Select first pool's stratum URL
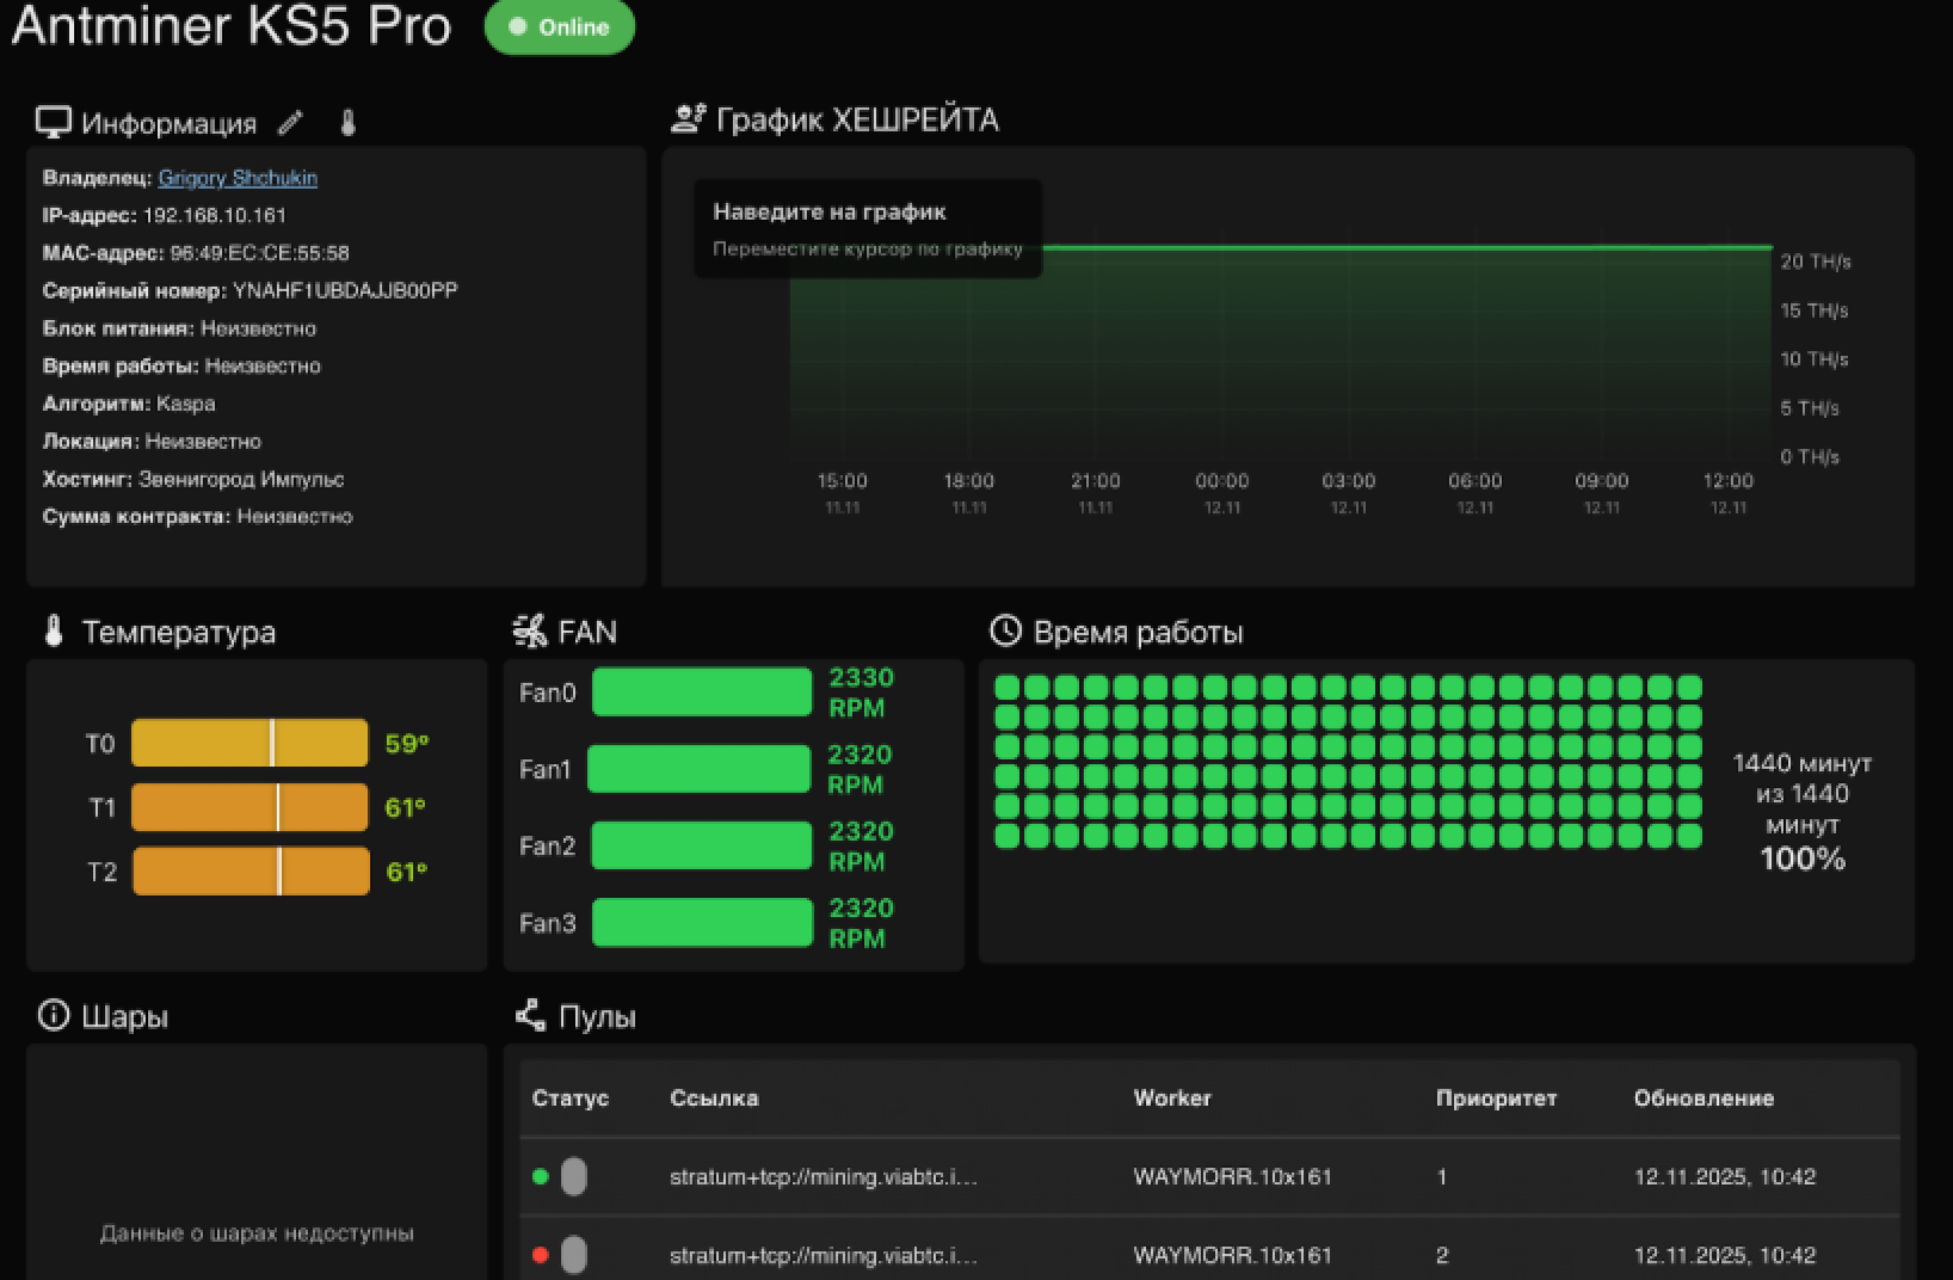 (x=823, y=1177)
